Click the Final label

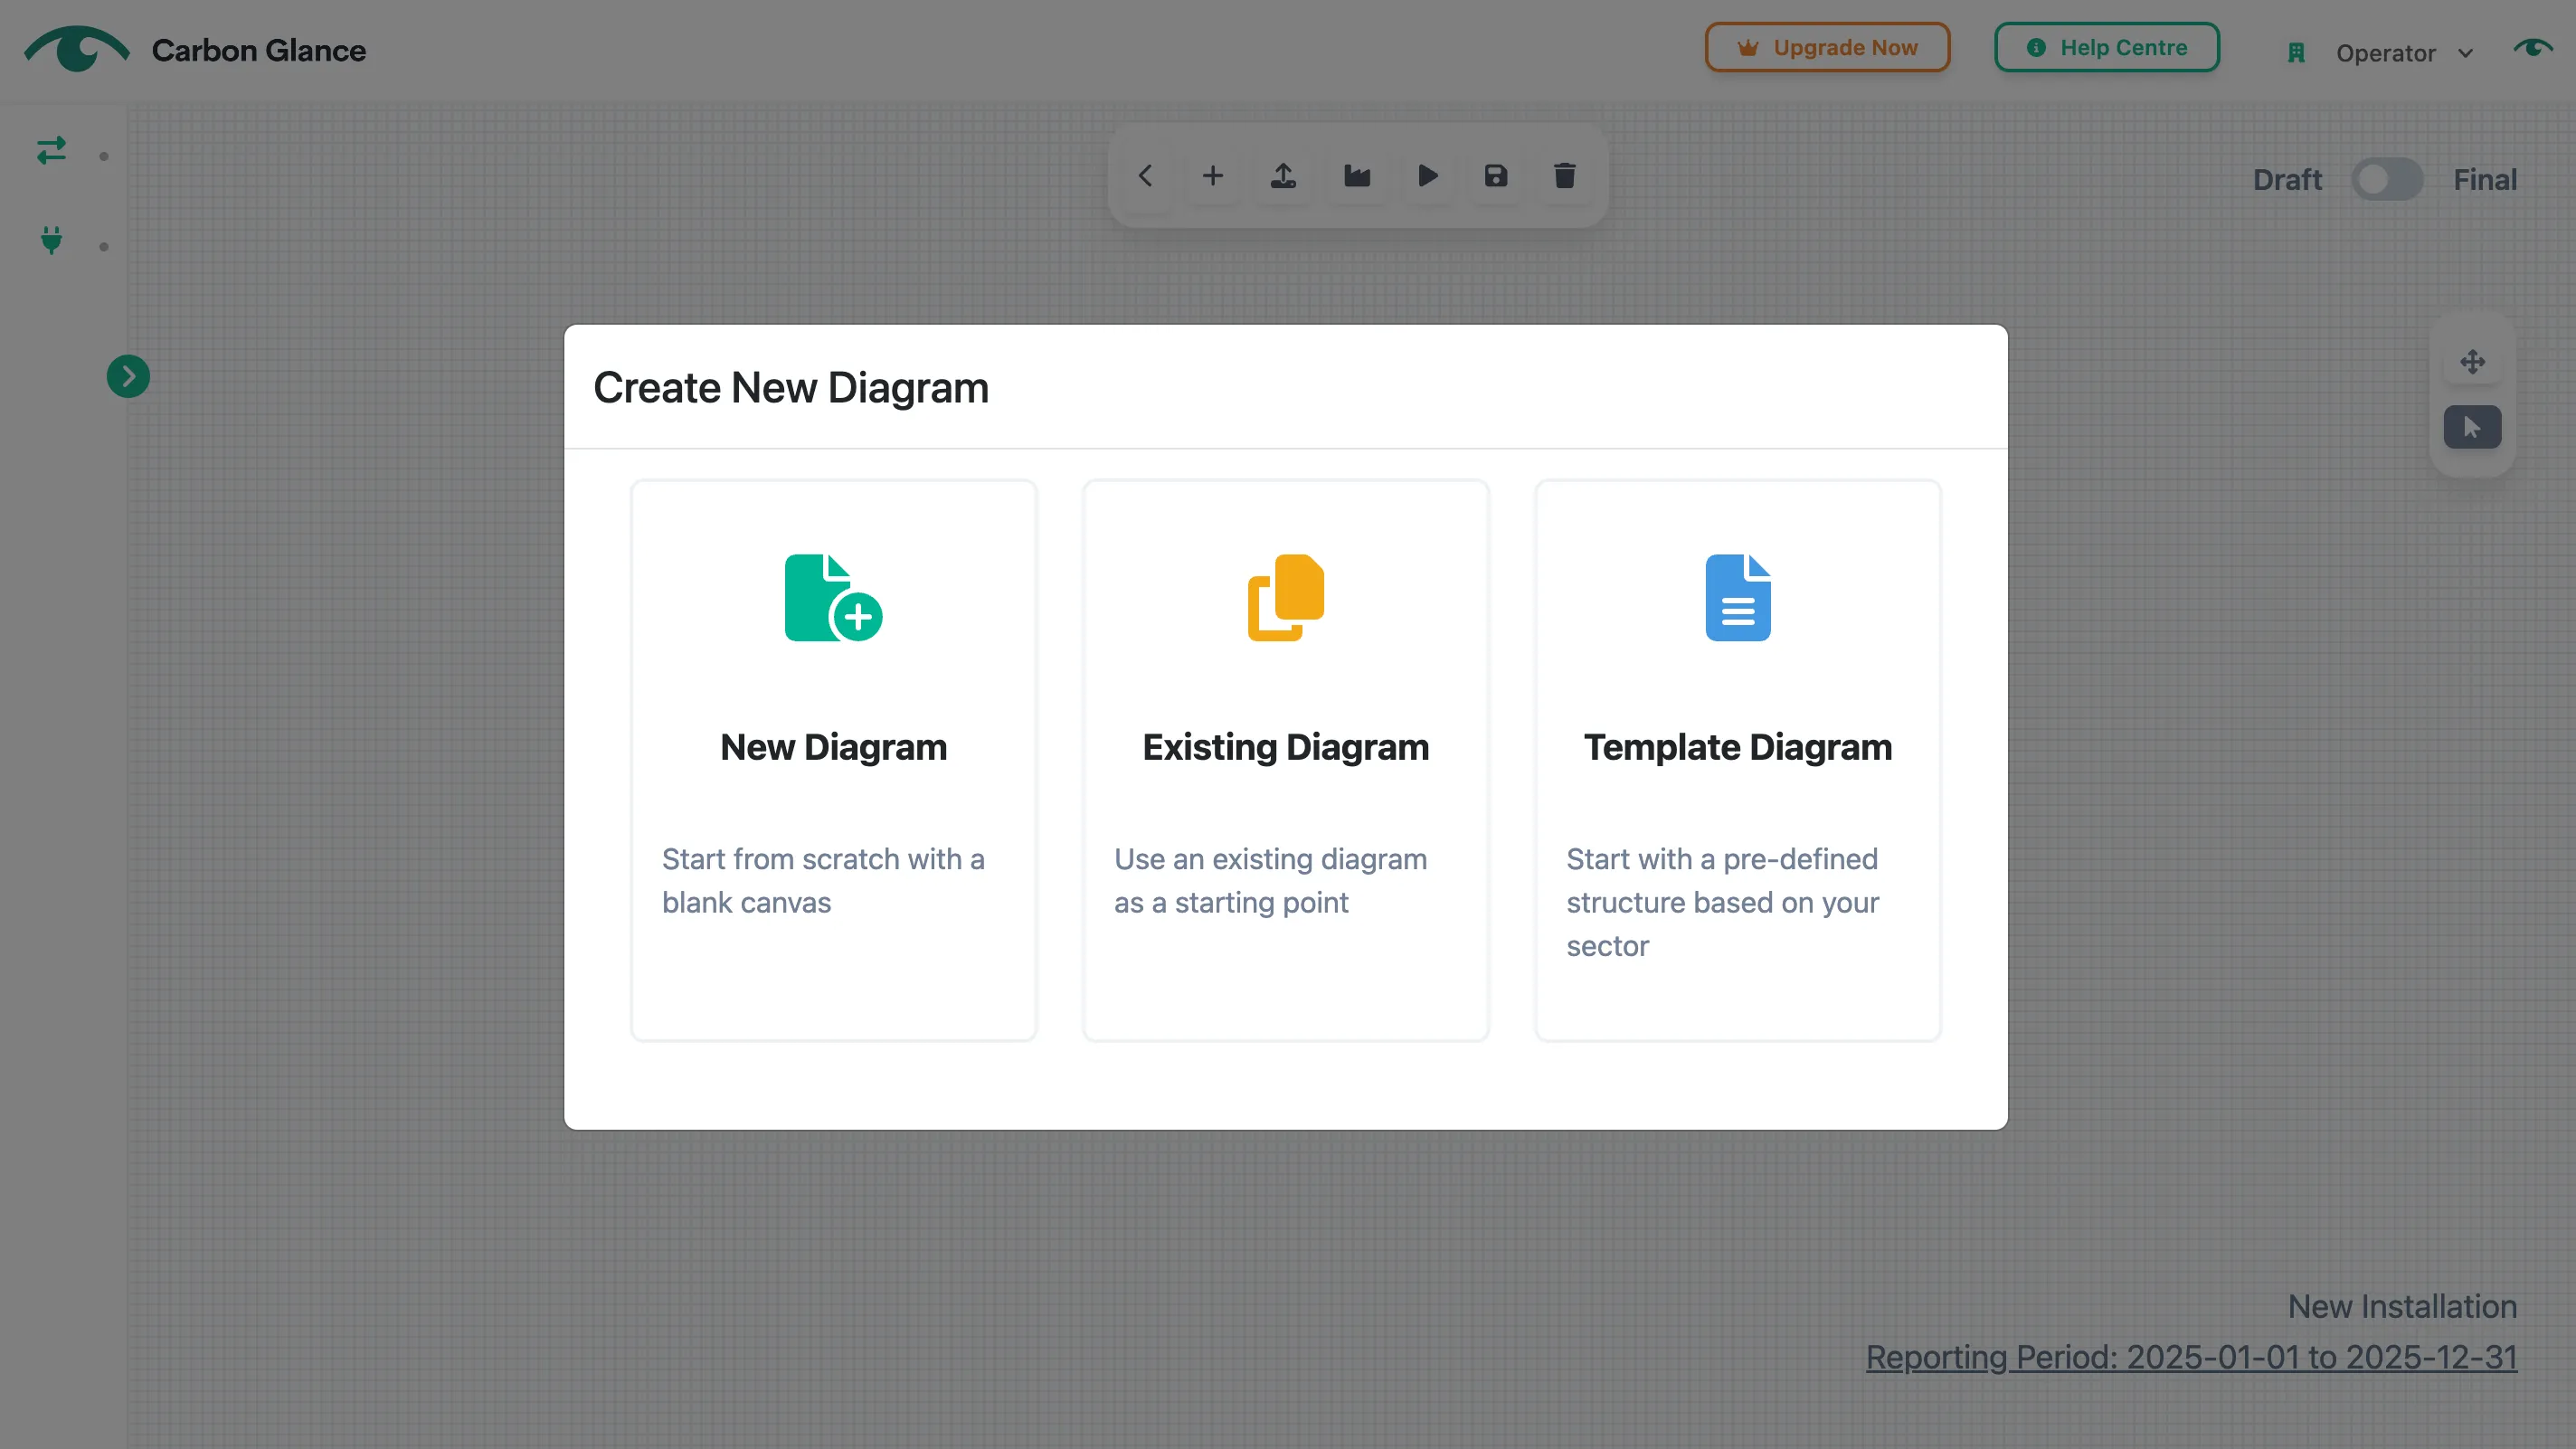pyautogui.click(x=2485, y=180)
